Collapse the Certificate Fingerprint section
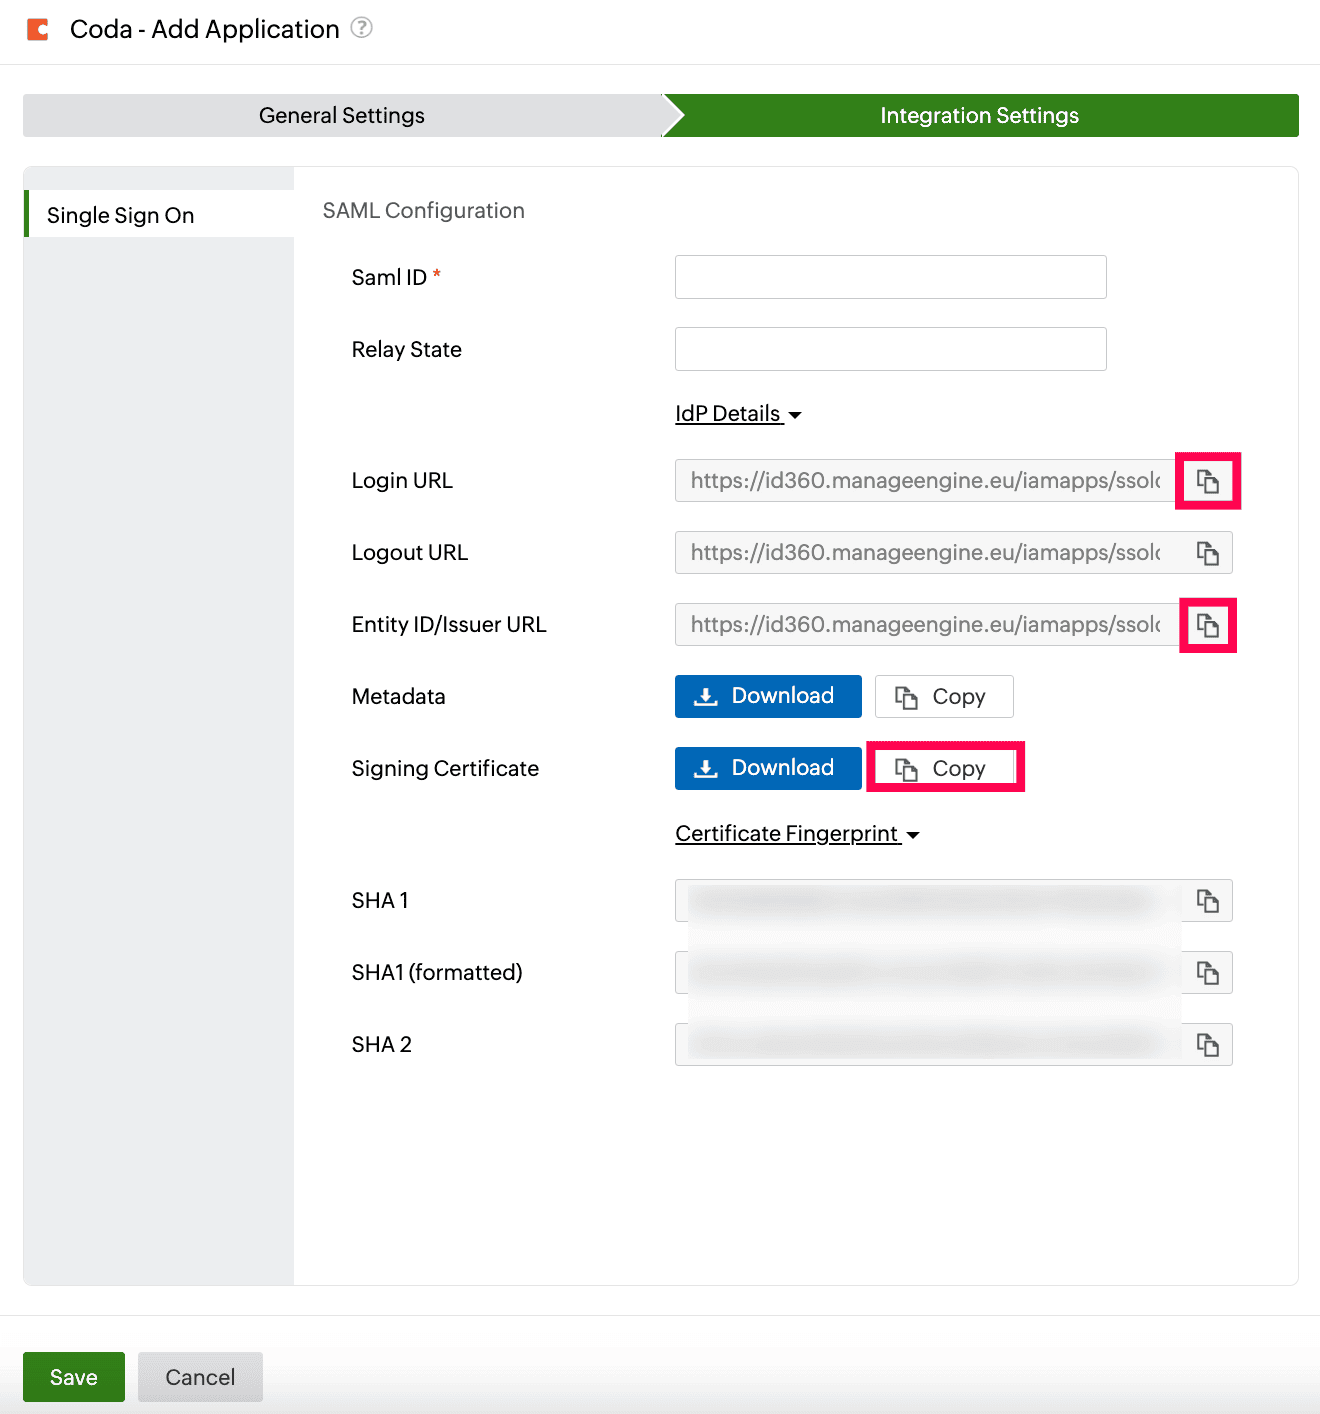 pos(797,834)
